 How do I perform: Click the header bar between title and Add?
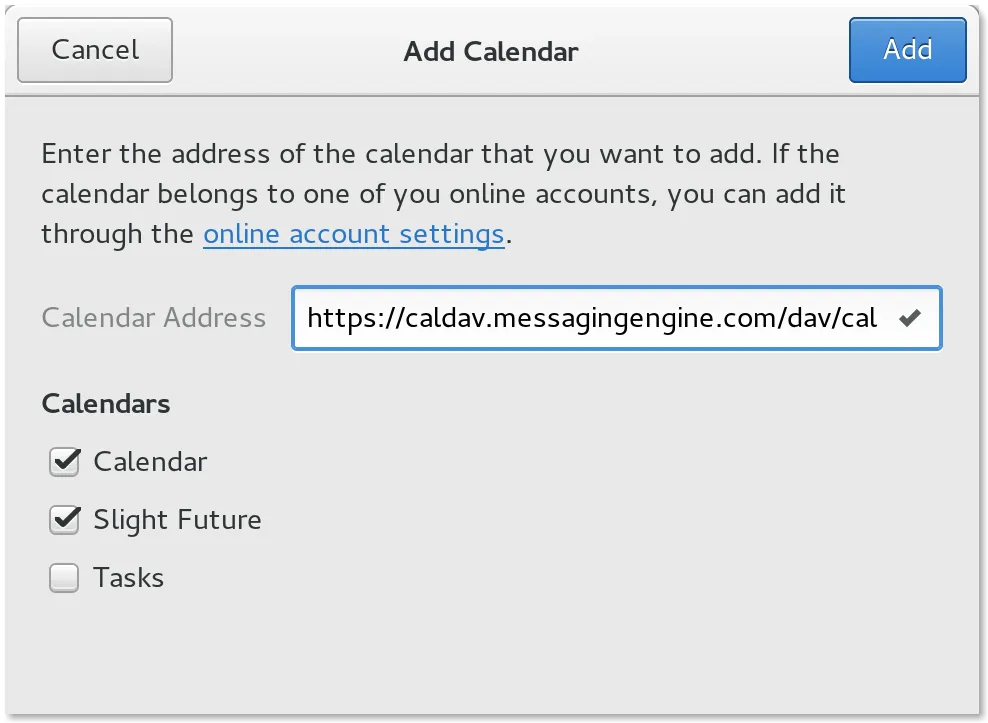(713, 50)
